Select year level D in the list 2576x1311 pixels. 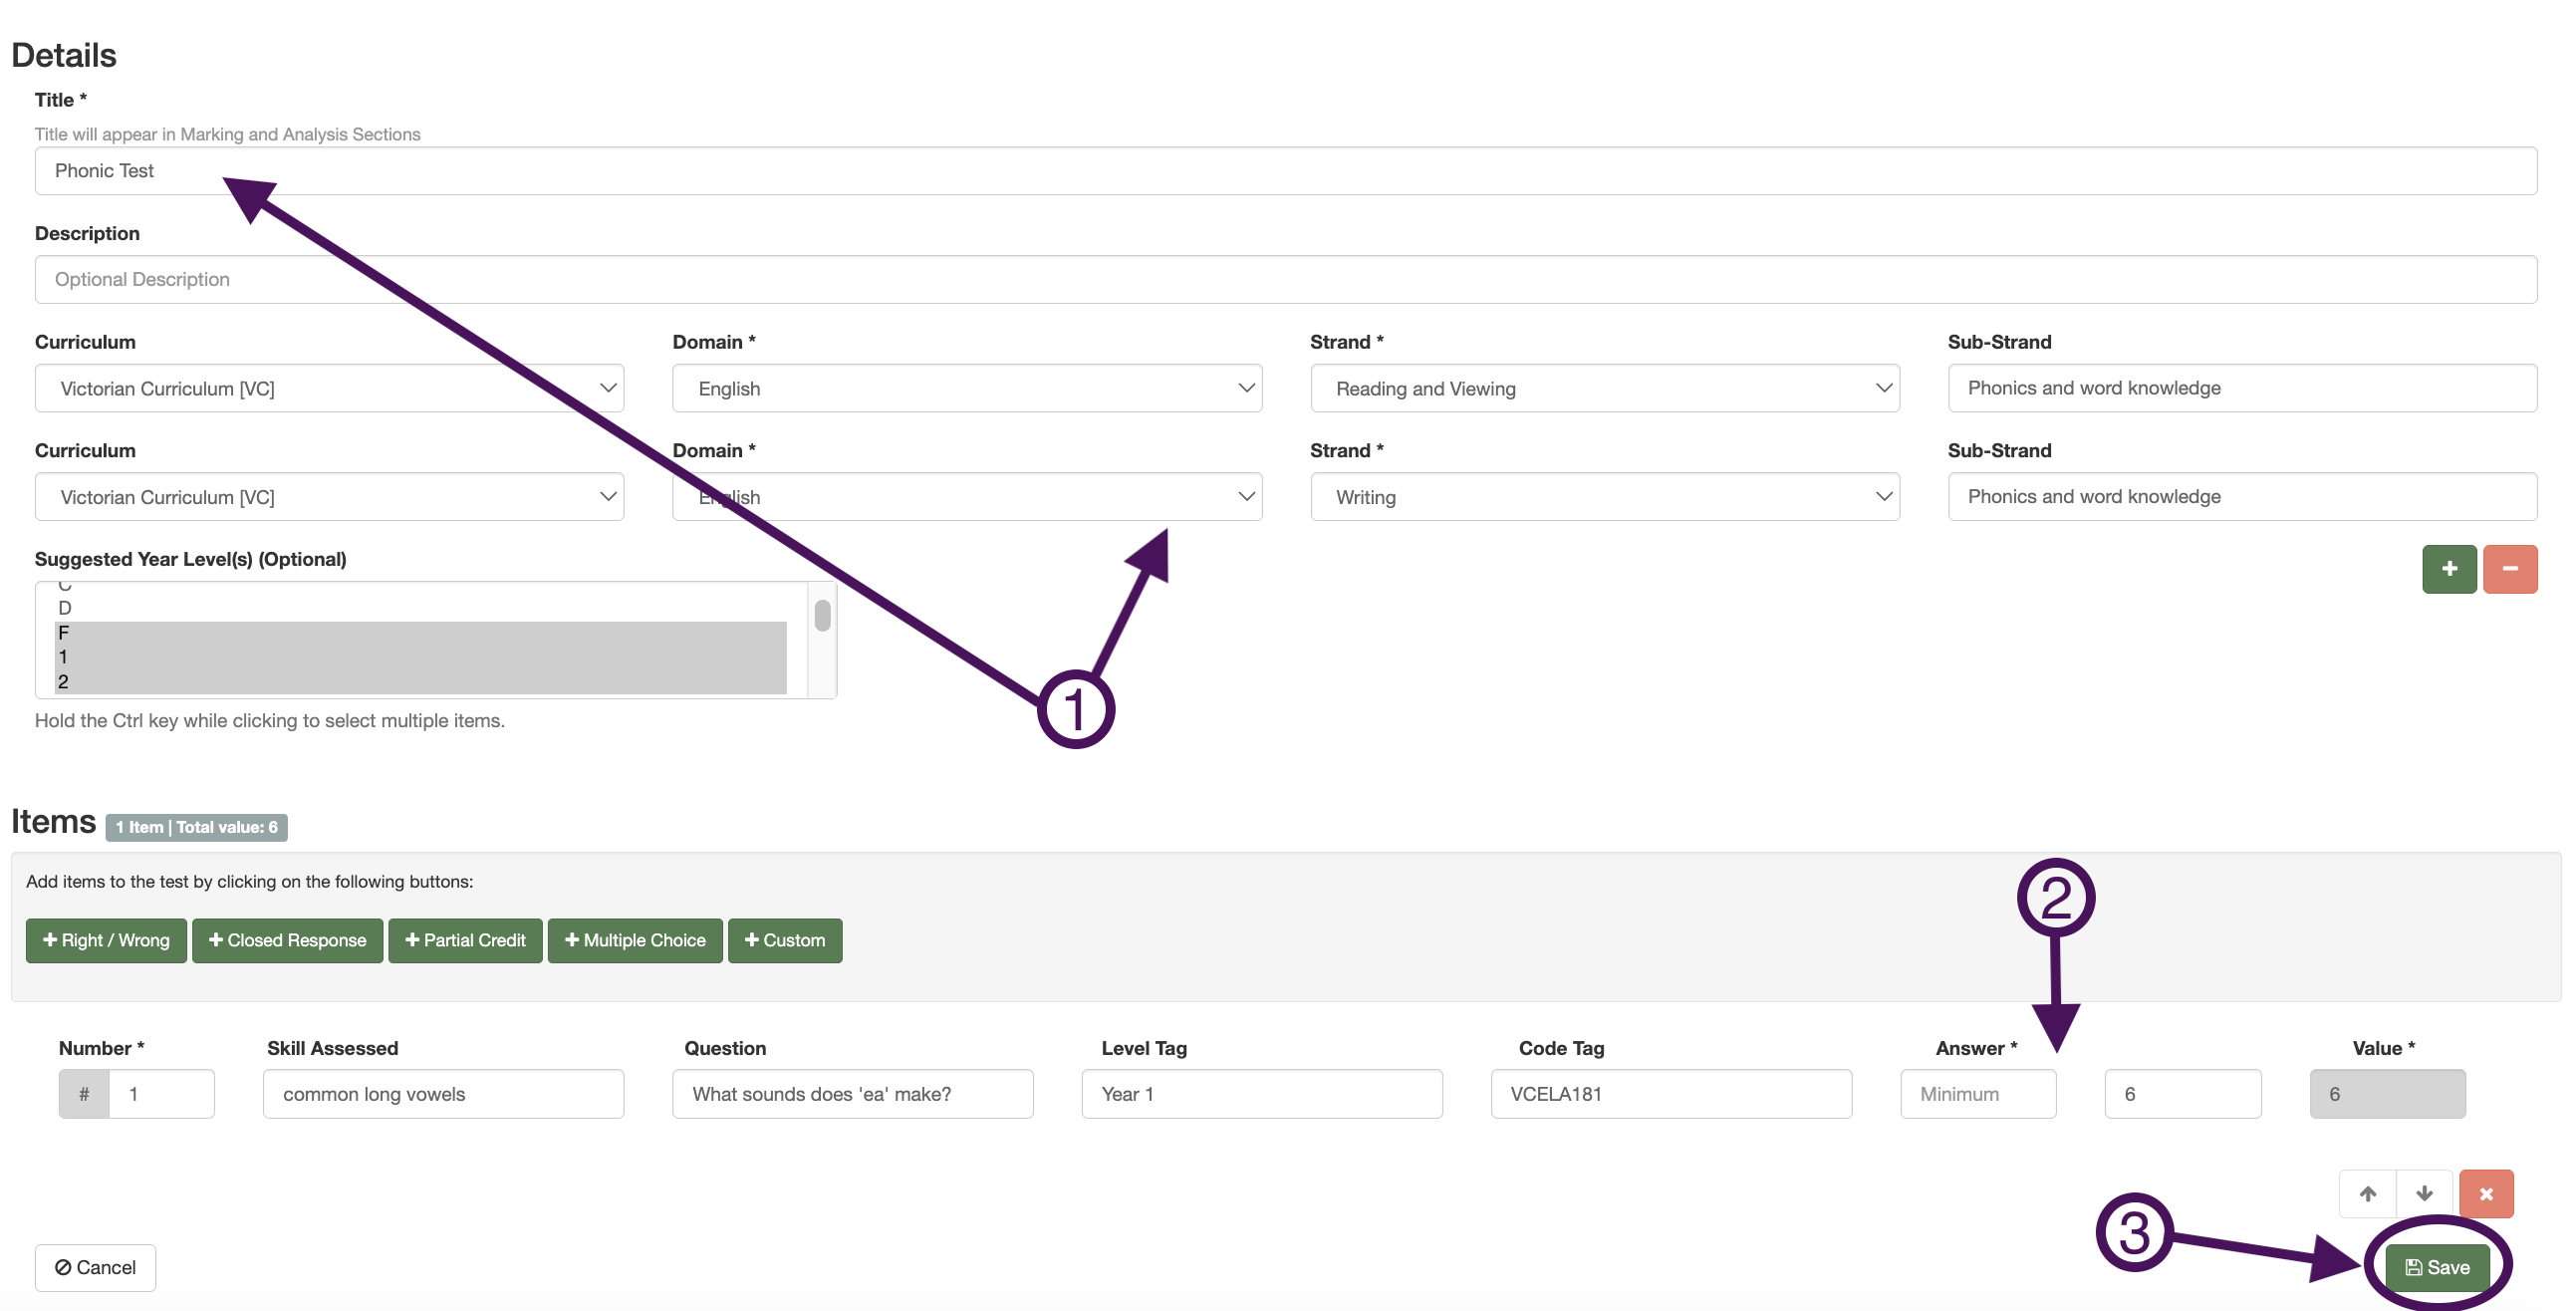pyautogui.click(x=420, y=608)
